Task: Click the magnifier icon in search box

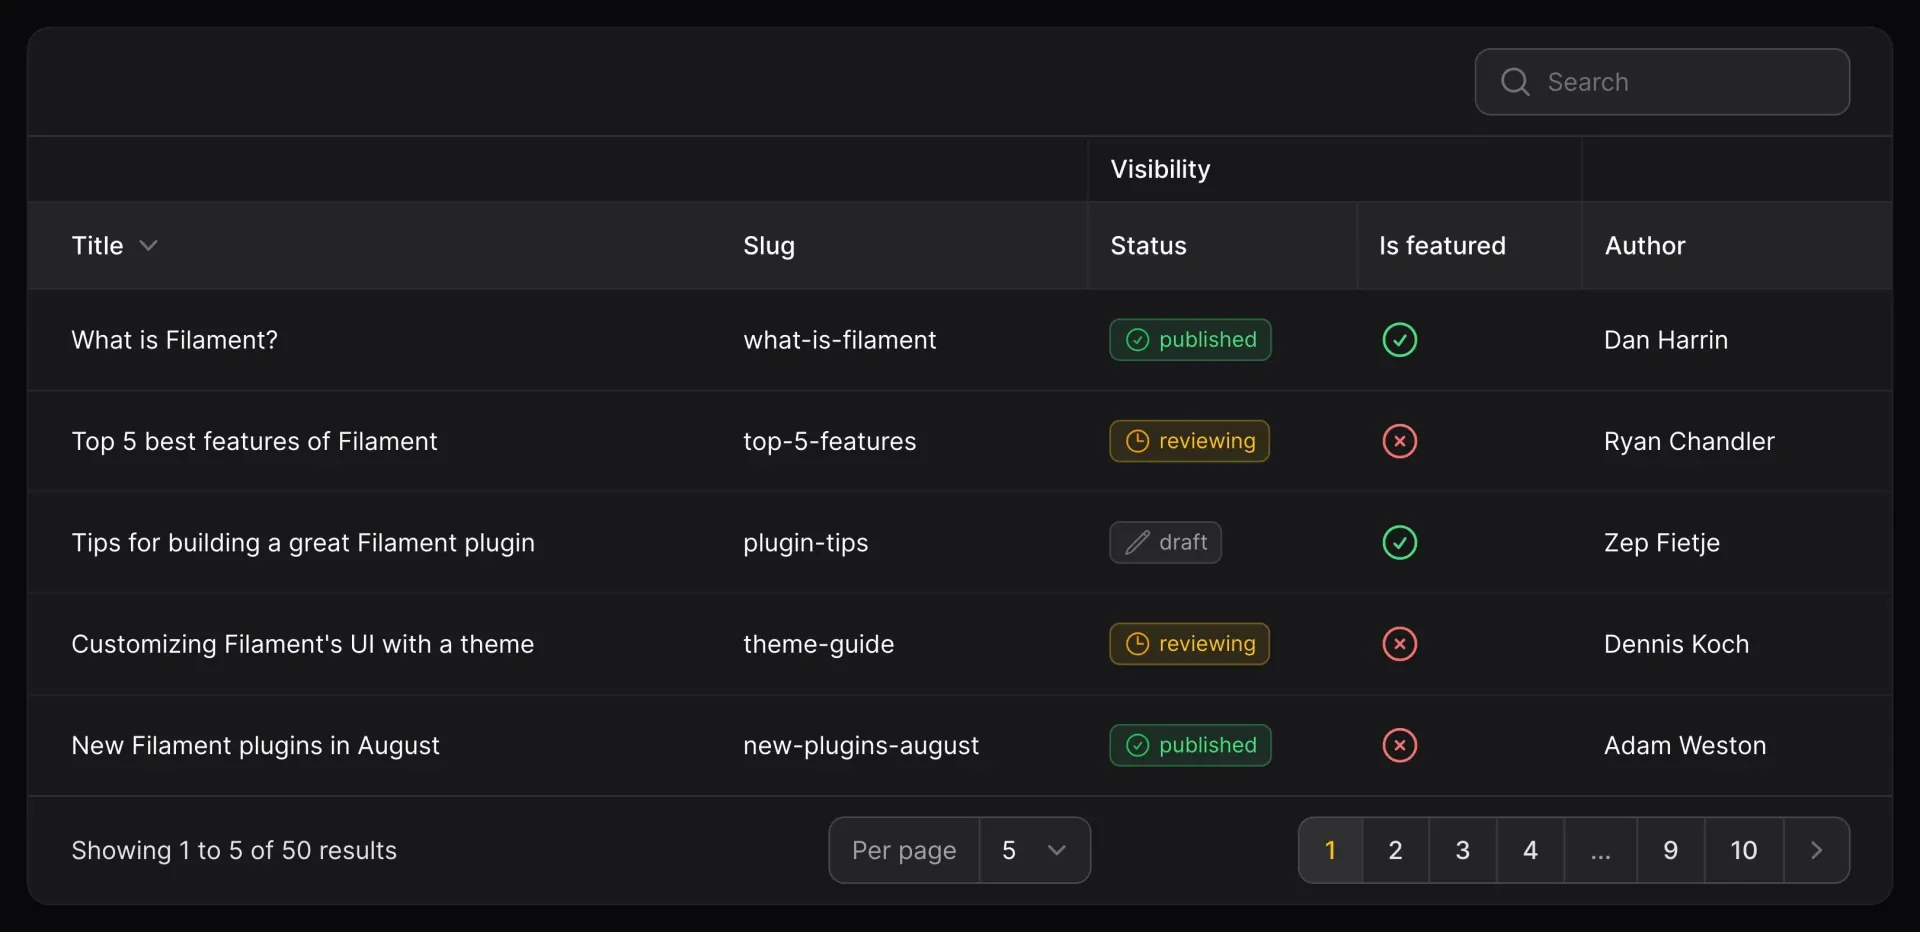Action: click(1515, 82)
